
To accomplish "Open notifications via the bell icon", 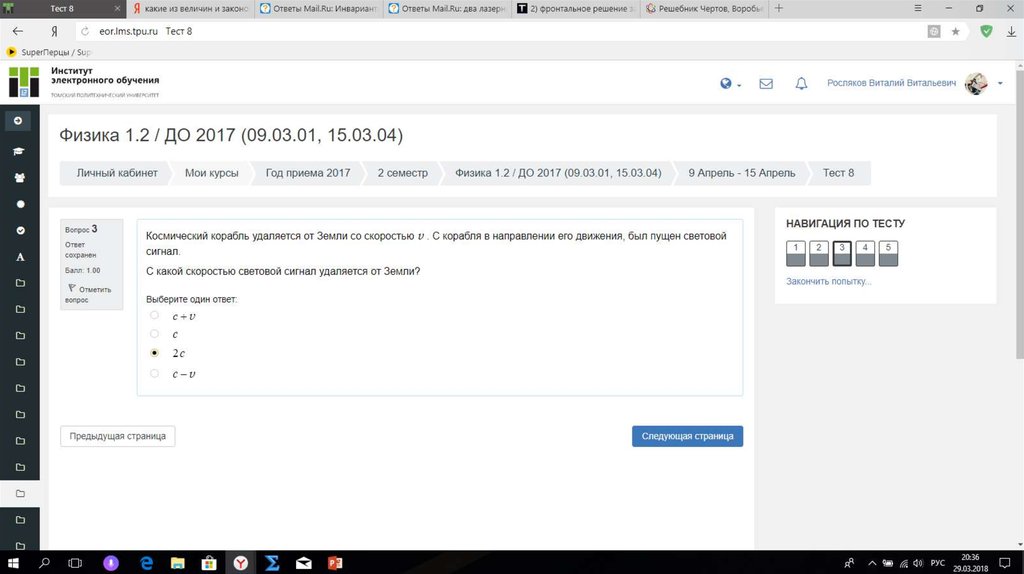I will click(x=801, y=84).
